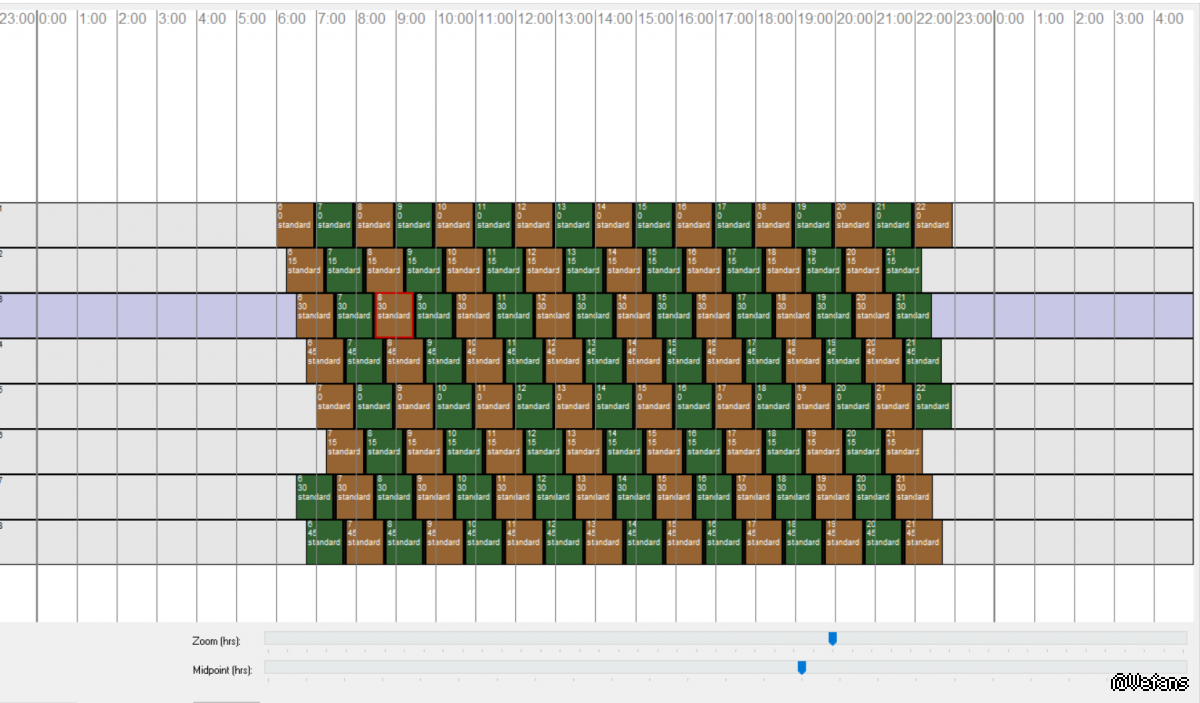1200x703 pixels.
Task: Click the 17:00 time header label
Action: coord(735,19)
